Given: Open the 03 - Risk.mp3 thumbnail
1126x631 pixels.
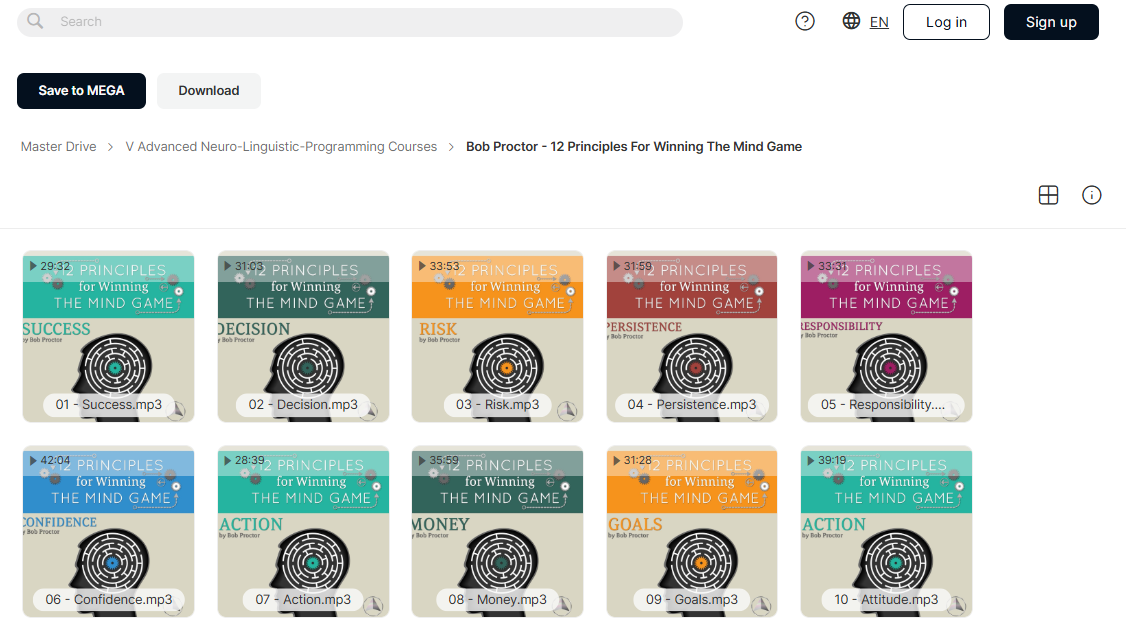Looking at the screenshot, I should pyautogui.click(x=497, y=337).
